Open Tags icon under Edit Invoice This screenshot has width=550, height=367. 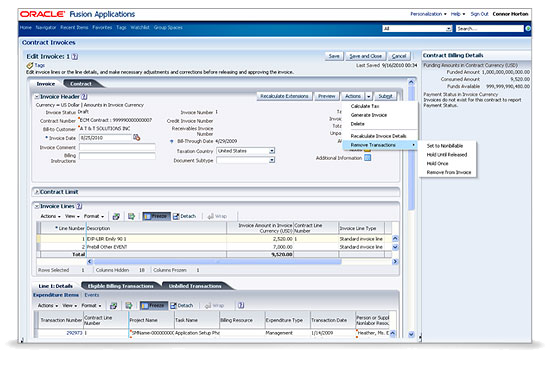(x=30, y=65)
